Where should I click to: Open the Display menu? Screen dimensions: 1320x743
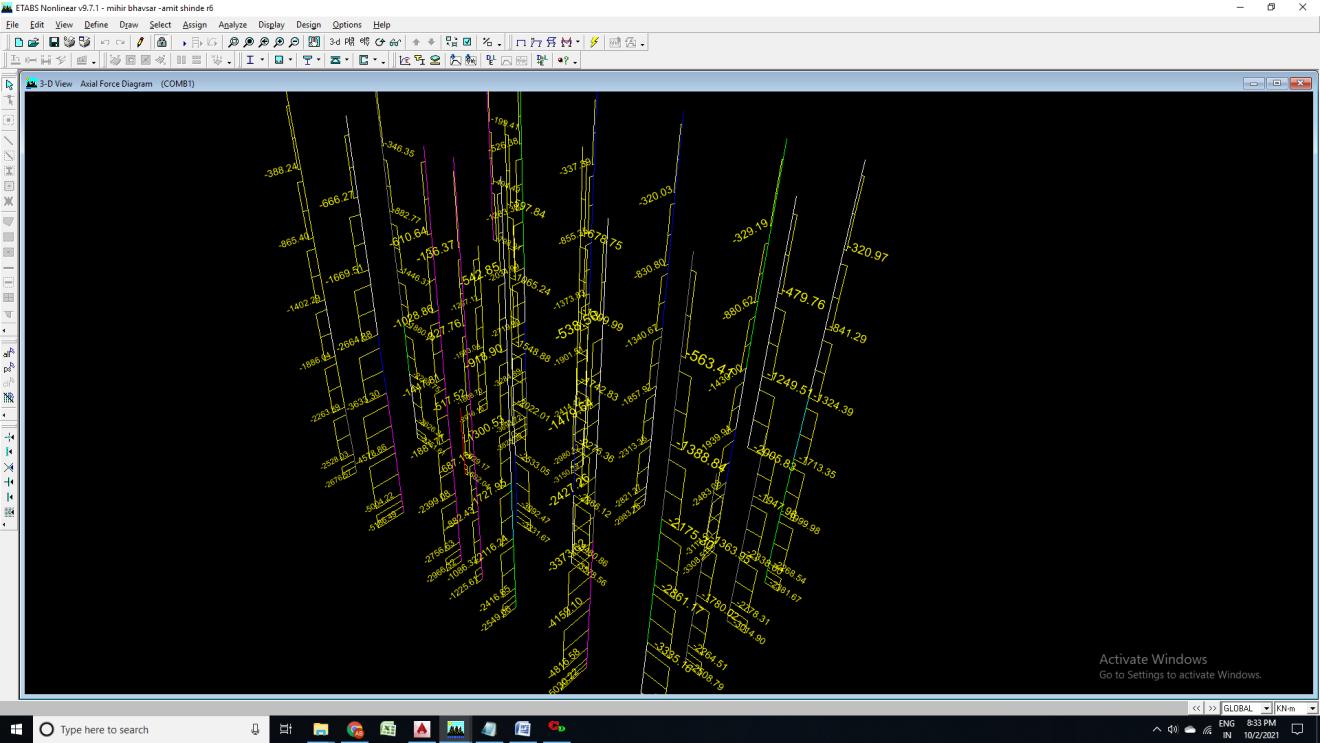click(x=271, y=24)
